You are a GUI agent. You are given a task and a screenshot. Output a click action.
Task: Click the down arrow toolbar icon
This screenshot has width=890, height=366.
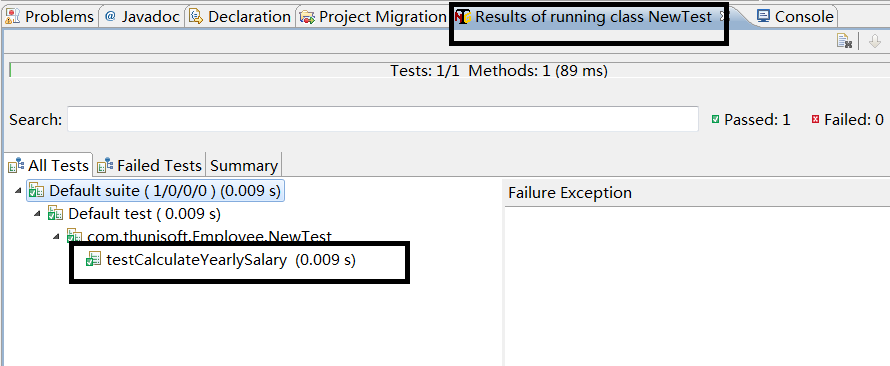[875, 41]
